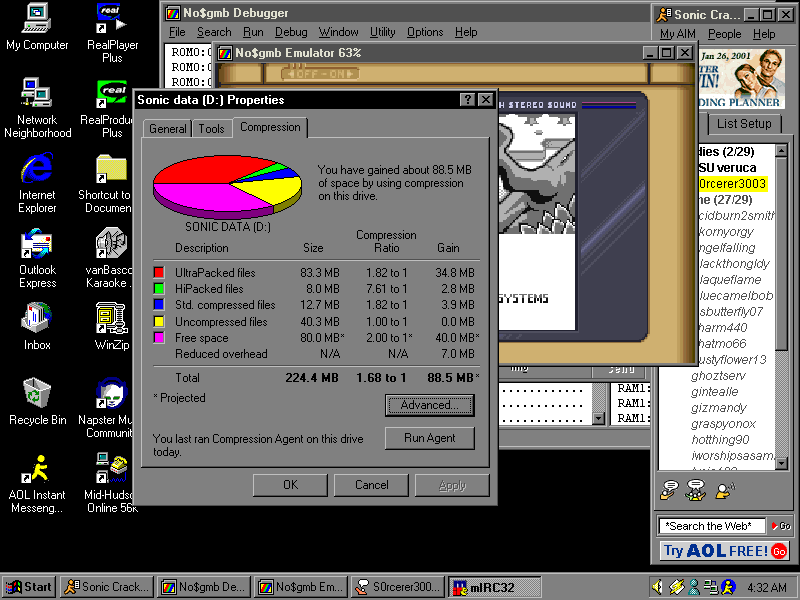
Task: Select the Internet Explorer desktop icon
Action: click(37, 169)
